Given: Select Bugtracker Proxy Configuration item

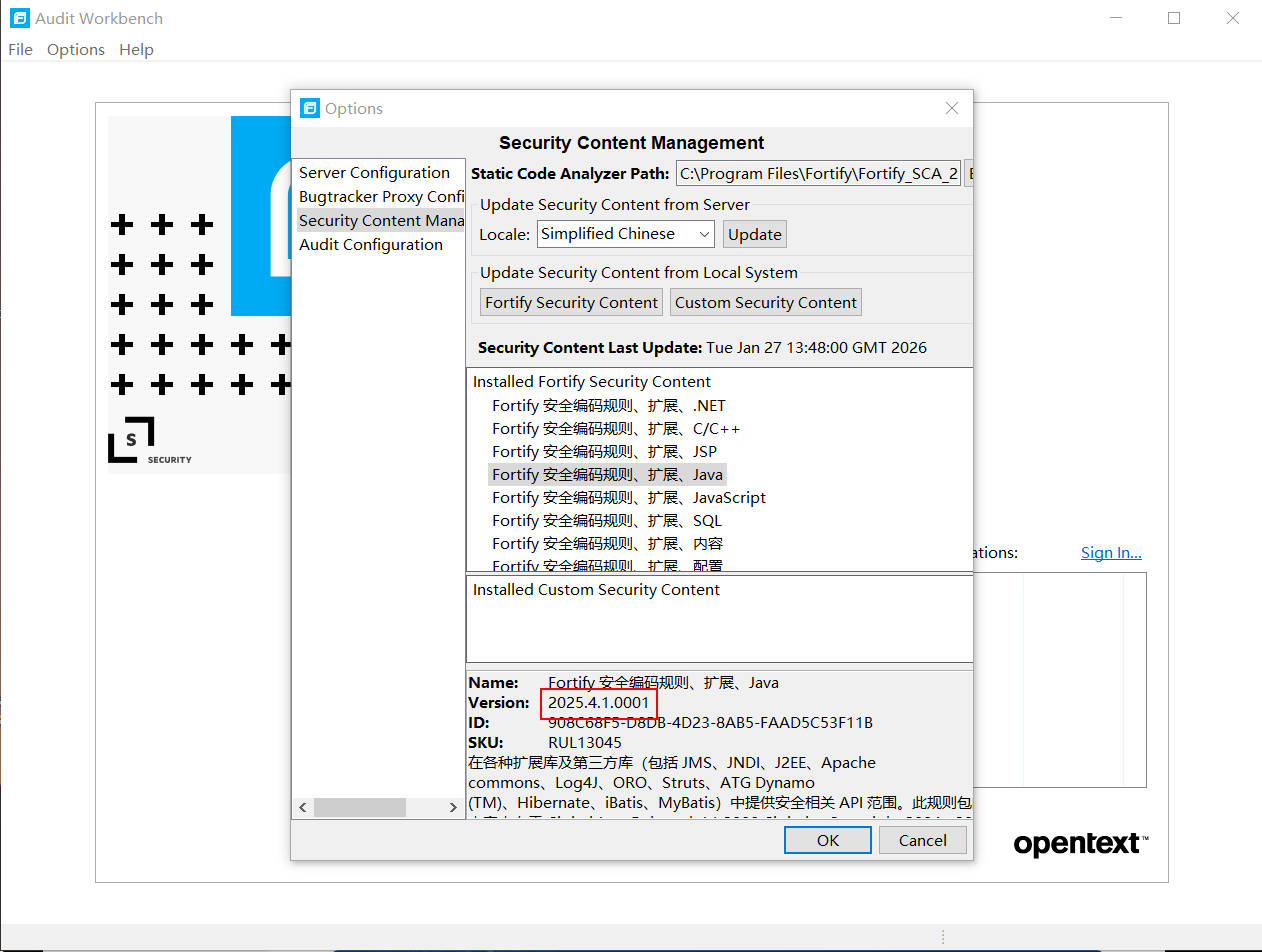Looking at the screenshot, I should (x=382, y=196).
